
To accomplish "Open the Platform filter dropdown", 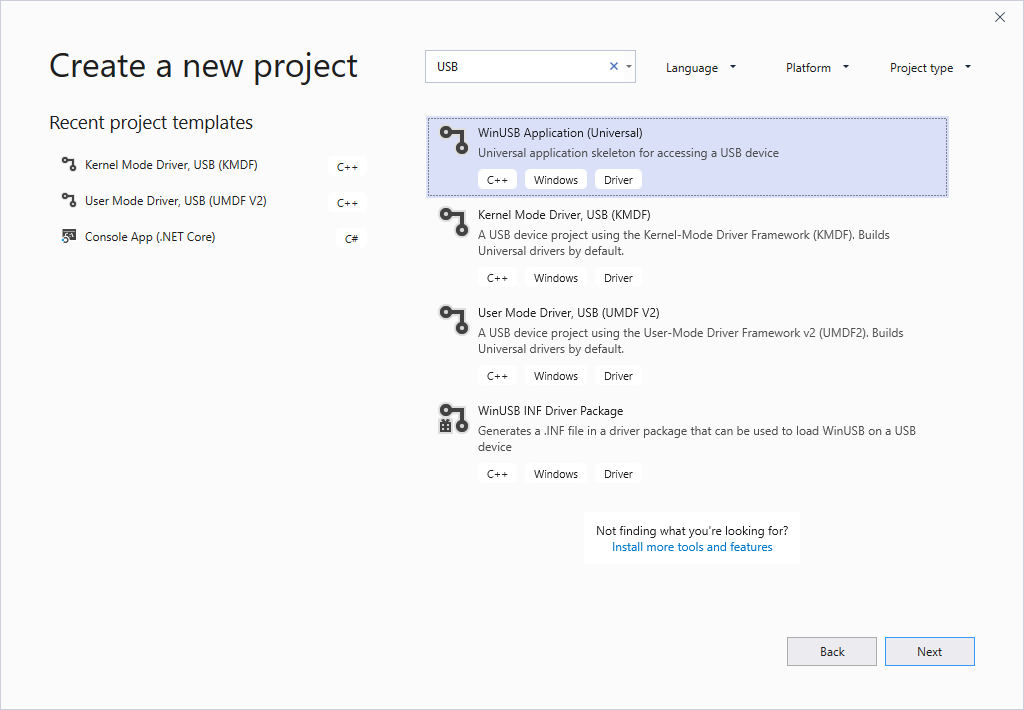I will [x=817, y=67].
